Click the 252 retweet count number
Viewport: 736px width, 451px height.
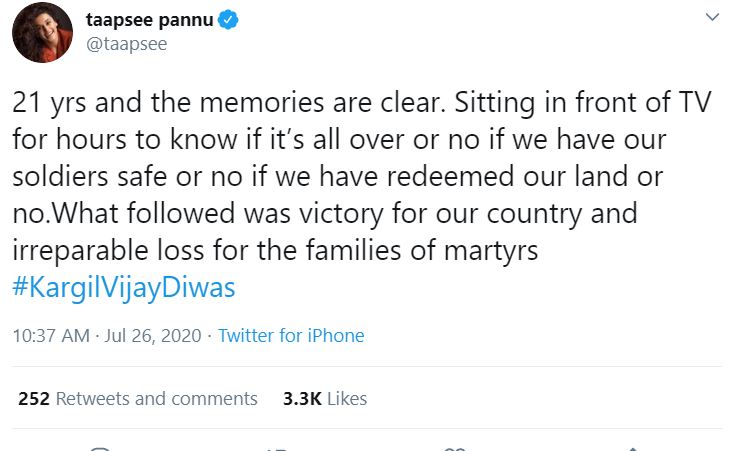pos(34,398)
